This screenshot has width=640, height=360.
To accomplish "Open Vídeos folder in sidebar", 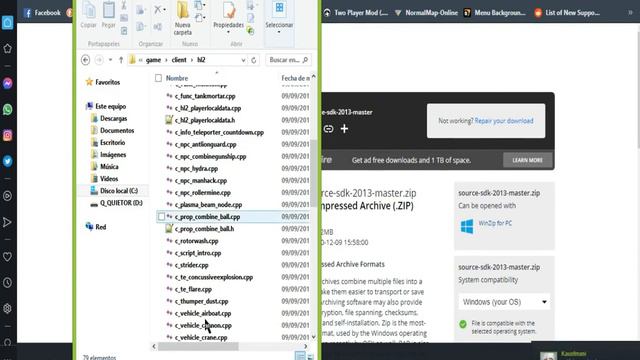I will [x=109, y=179].
